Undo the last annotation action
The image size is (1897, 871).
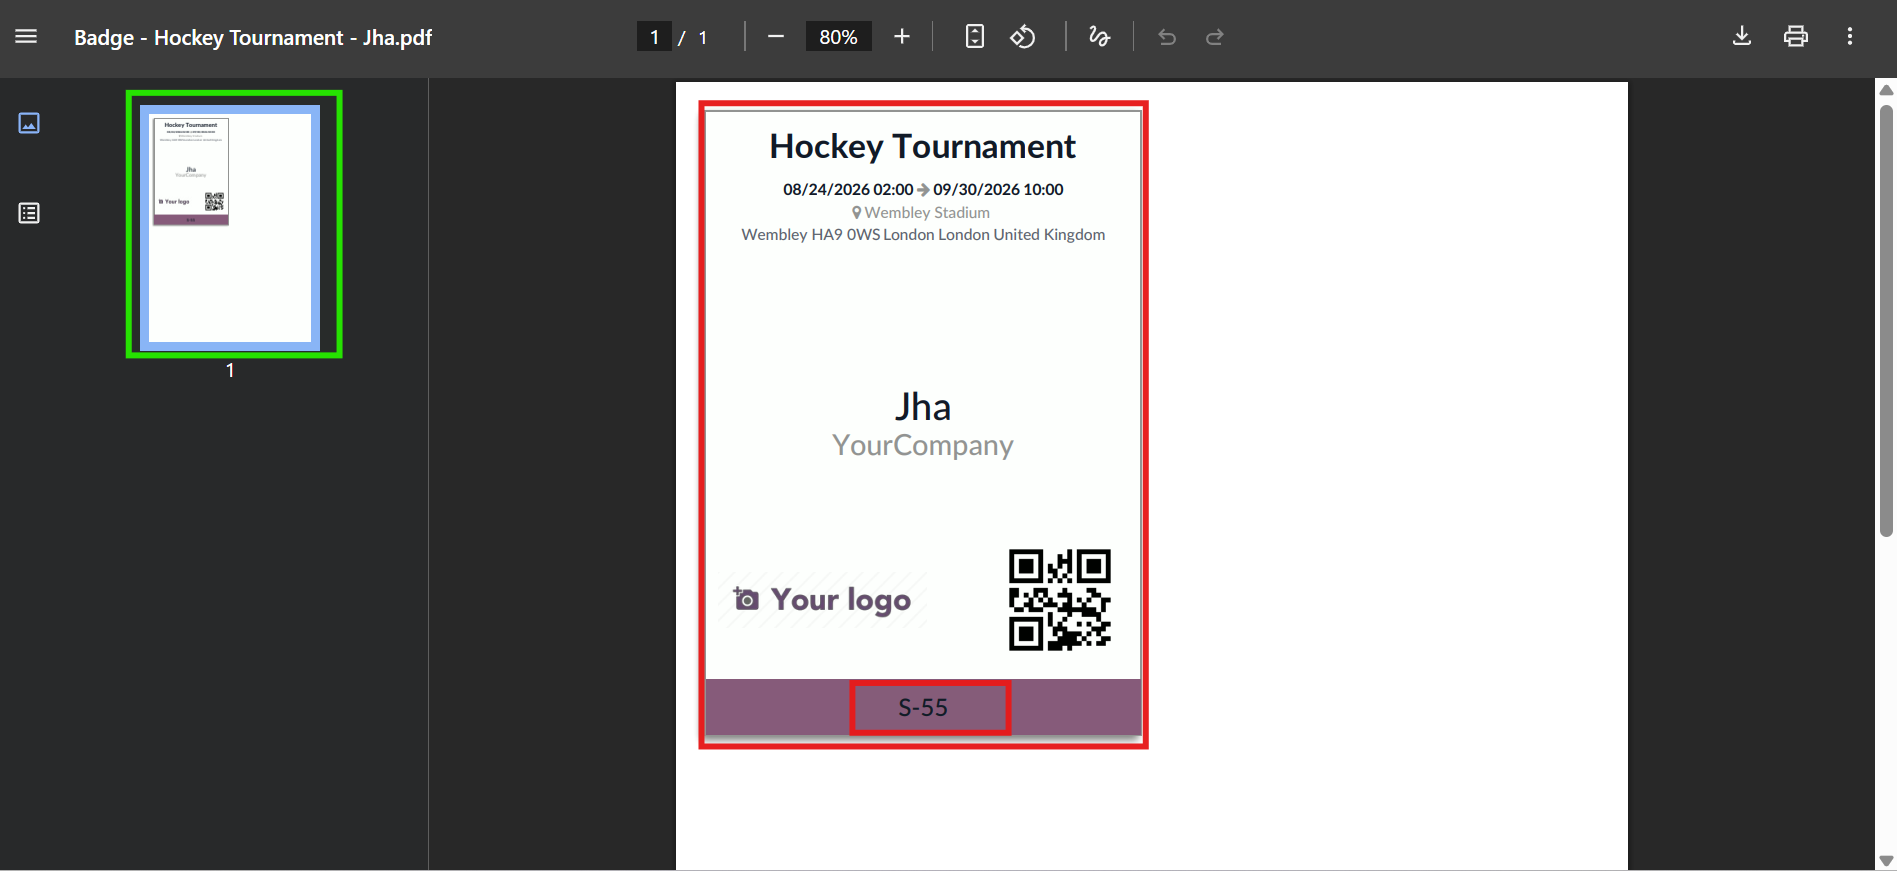[1167, 37]
